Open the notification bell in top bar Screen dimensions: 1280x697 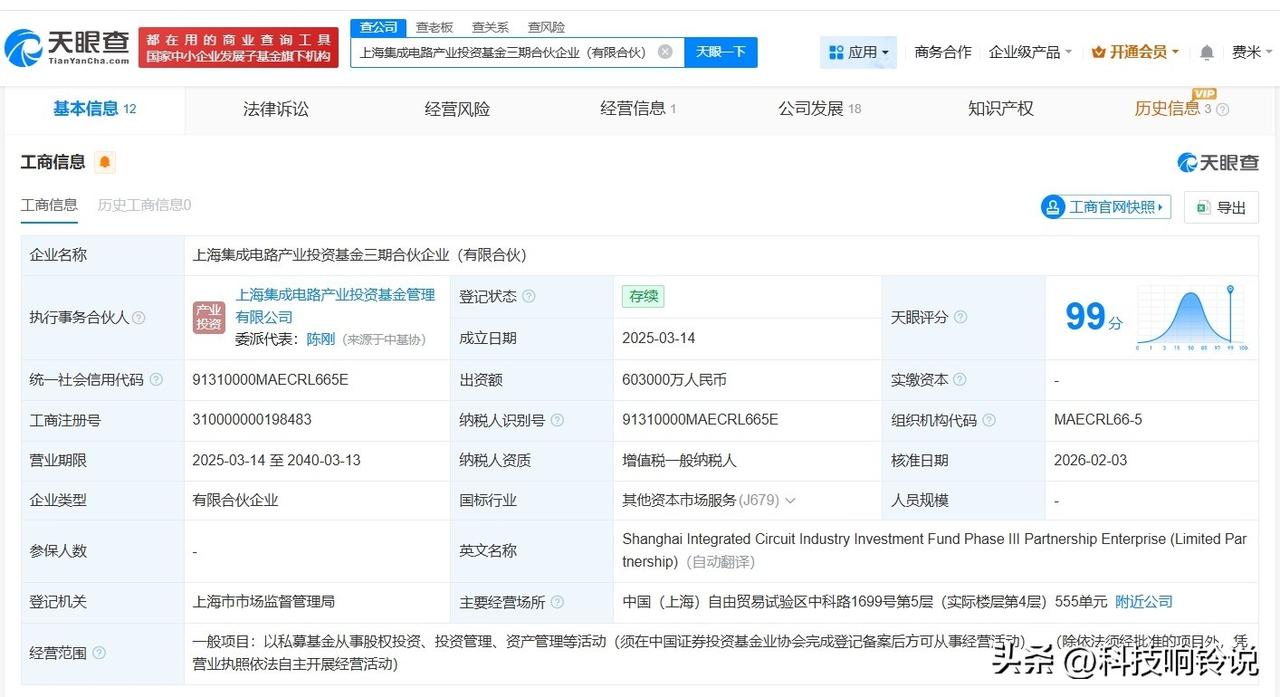[1207, 52]
